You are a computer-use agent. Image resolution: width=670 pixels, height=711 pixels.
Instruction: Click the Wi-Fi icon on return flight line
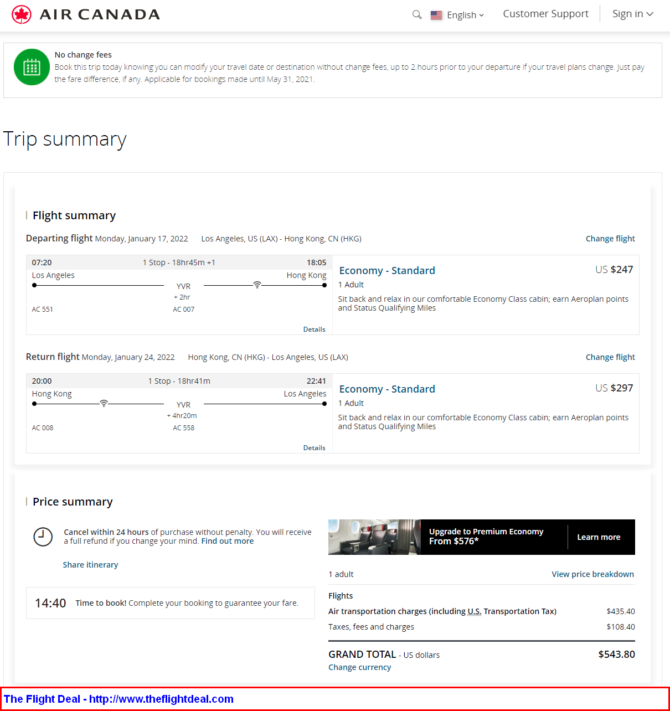click(104, 403)
